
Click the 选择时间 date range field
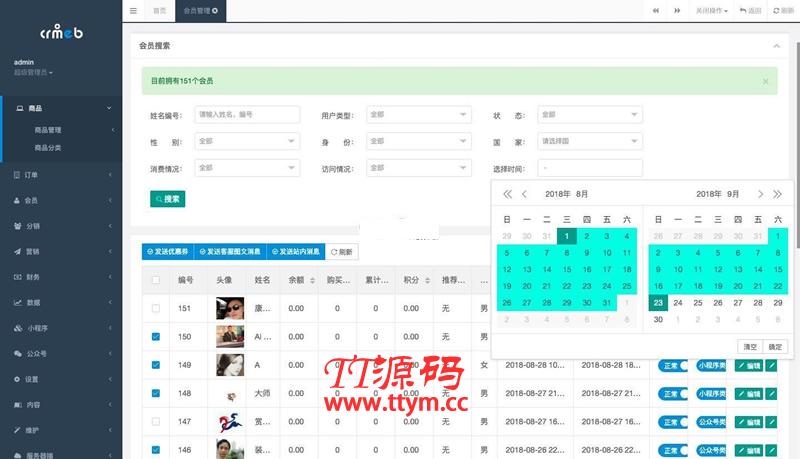590,168
